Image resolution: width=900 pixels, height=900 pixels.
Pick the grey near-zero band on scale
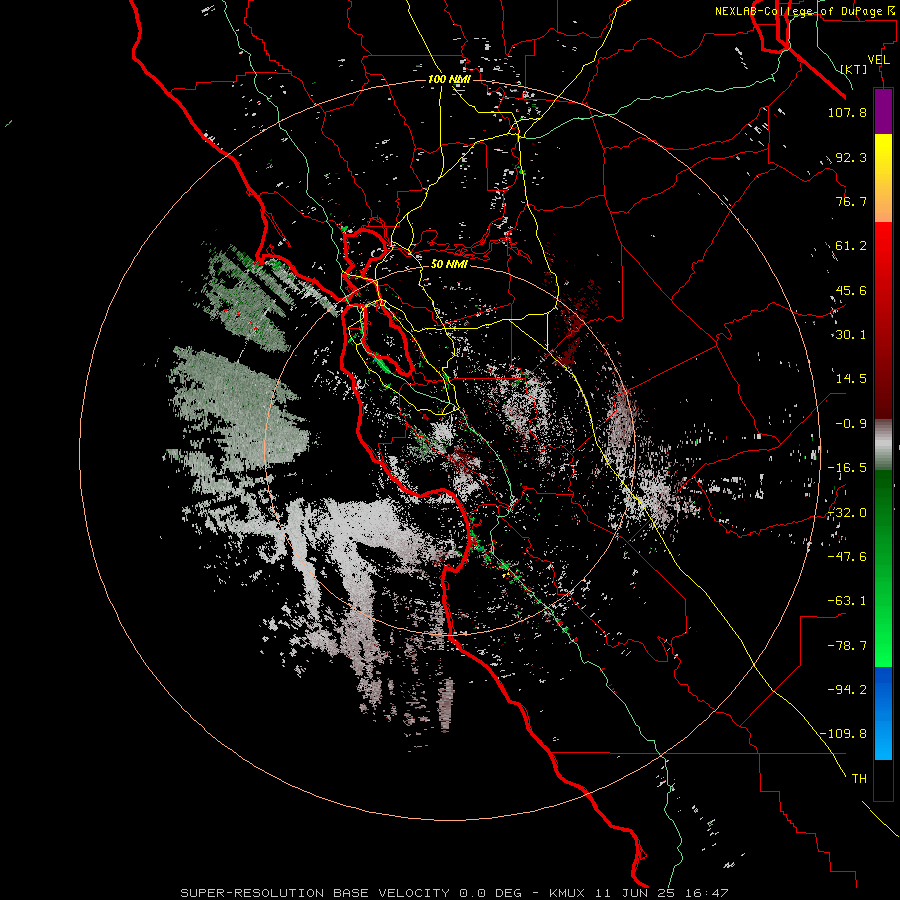883,445
